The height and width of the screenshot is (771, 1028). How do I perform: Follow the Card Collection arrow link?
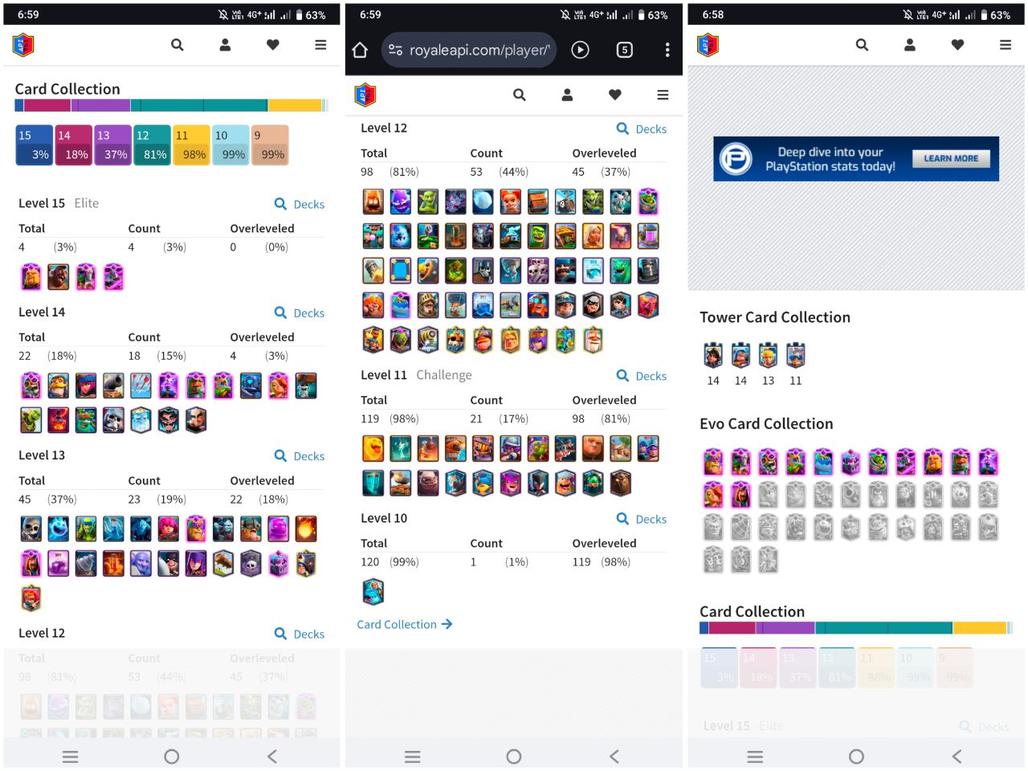coord(405,624)
